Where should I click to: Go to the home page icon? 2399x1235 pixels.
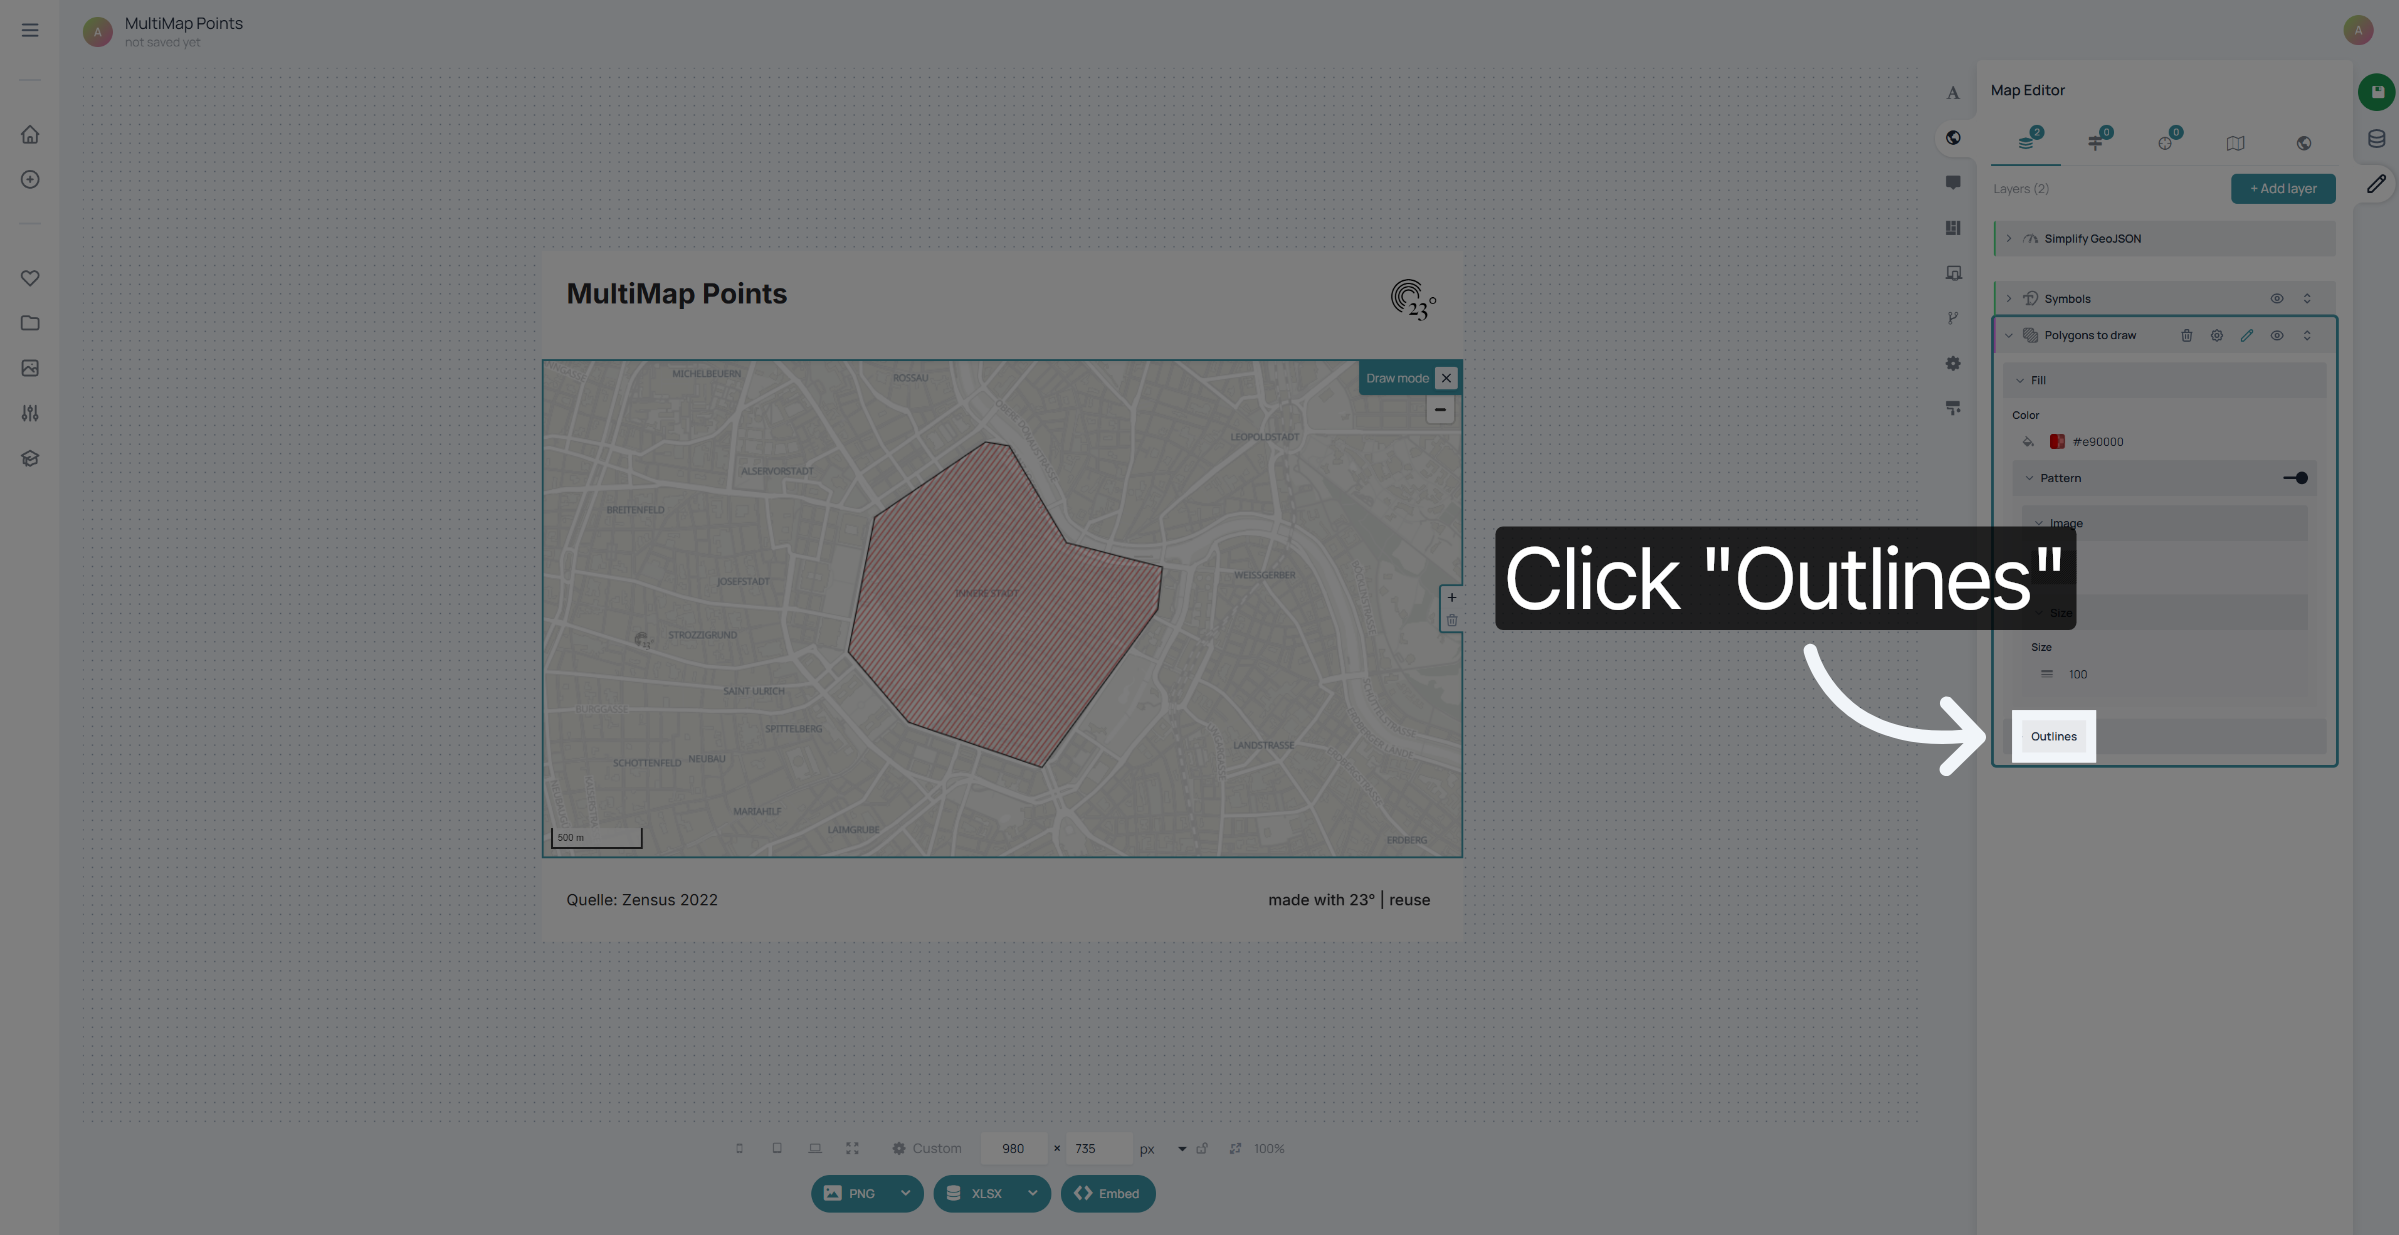pyautogui.click(x=30, y=134)
